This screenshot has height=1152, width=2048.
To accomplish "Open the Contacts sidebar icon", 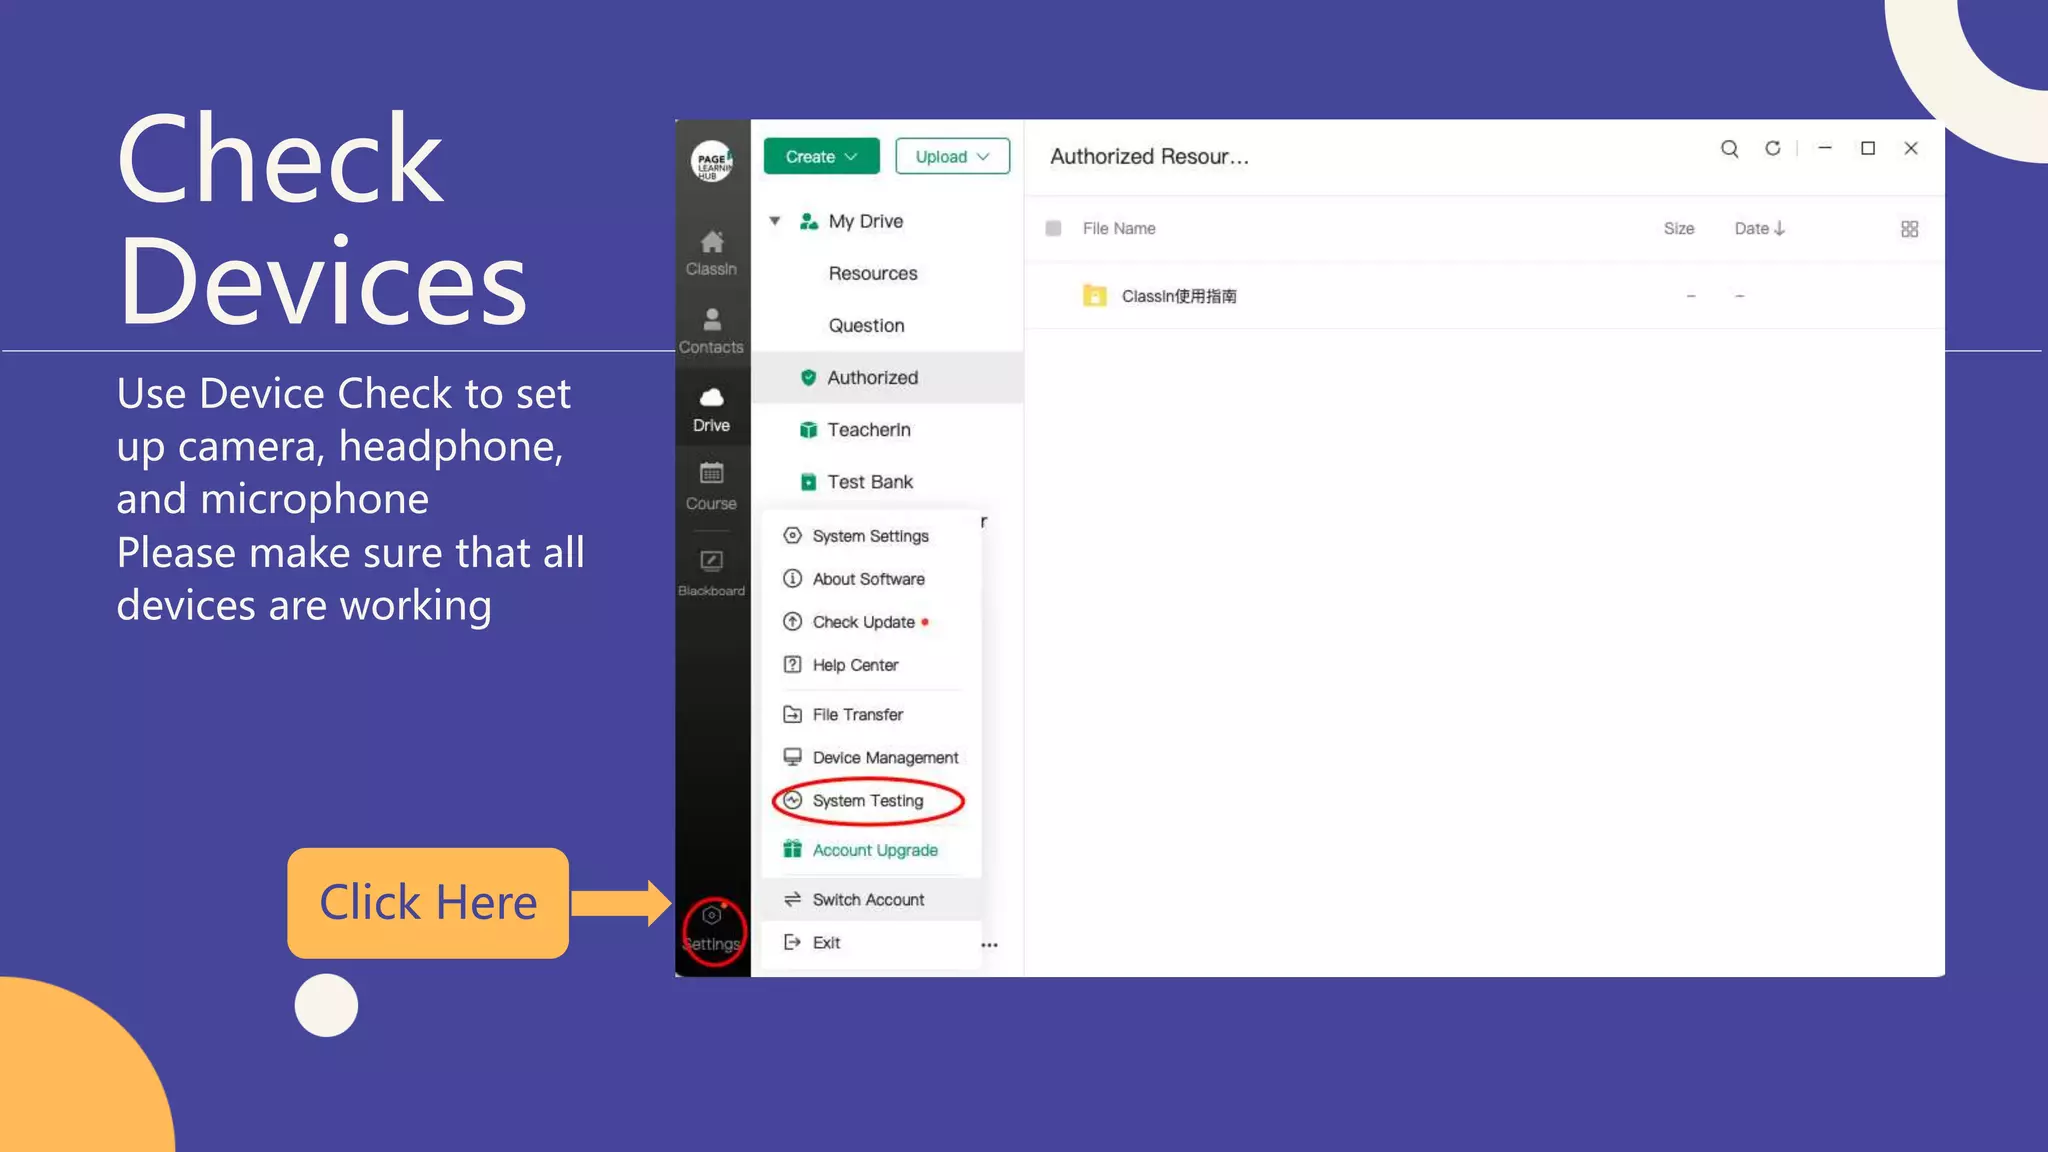I will click(711, 330).
